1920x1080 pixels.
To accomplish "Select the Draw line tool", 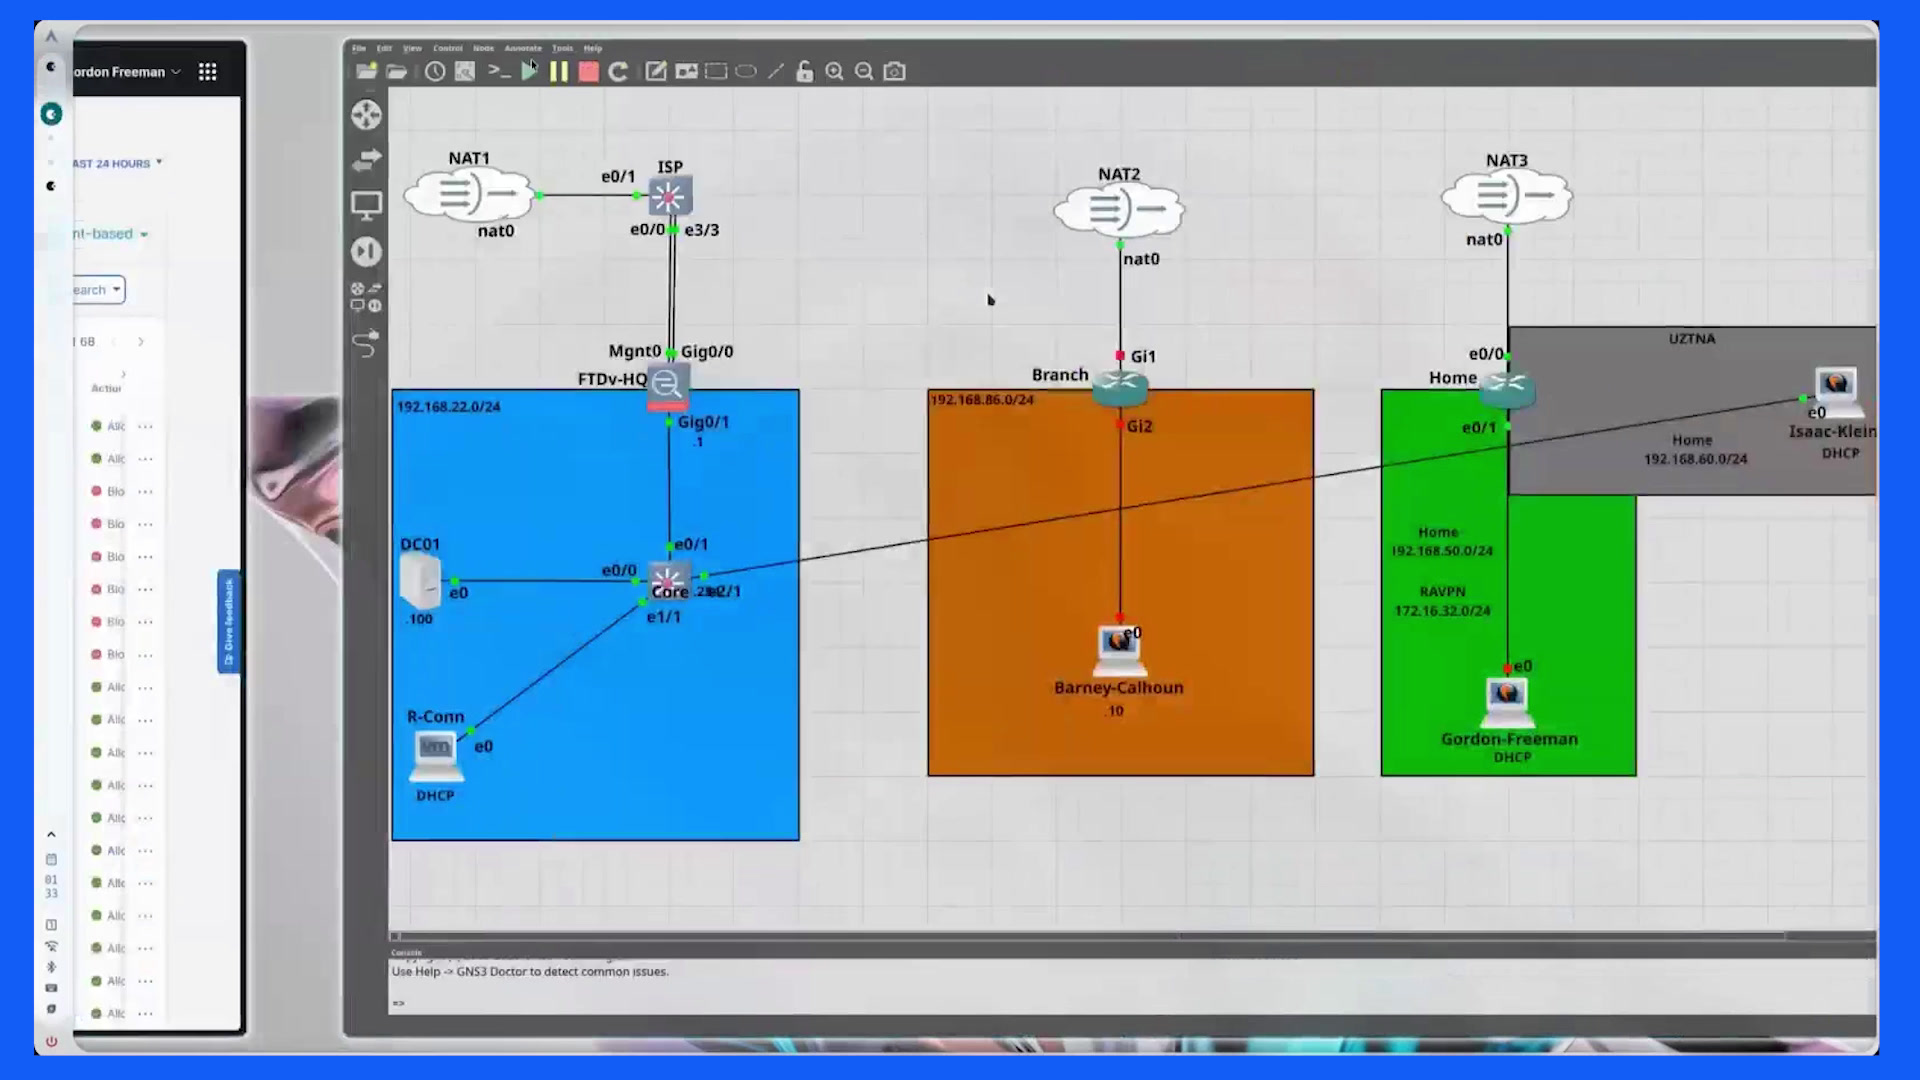I will [x=776, y=71].
